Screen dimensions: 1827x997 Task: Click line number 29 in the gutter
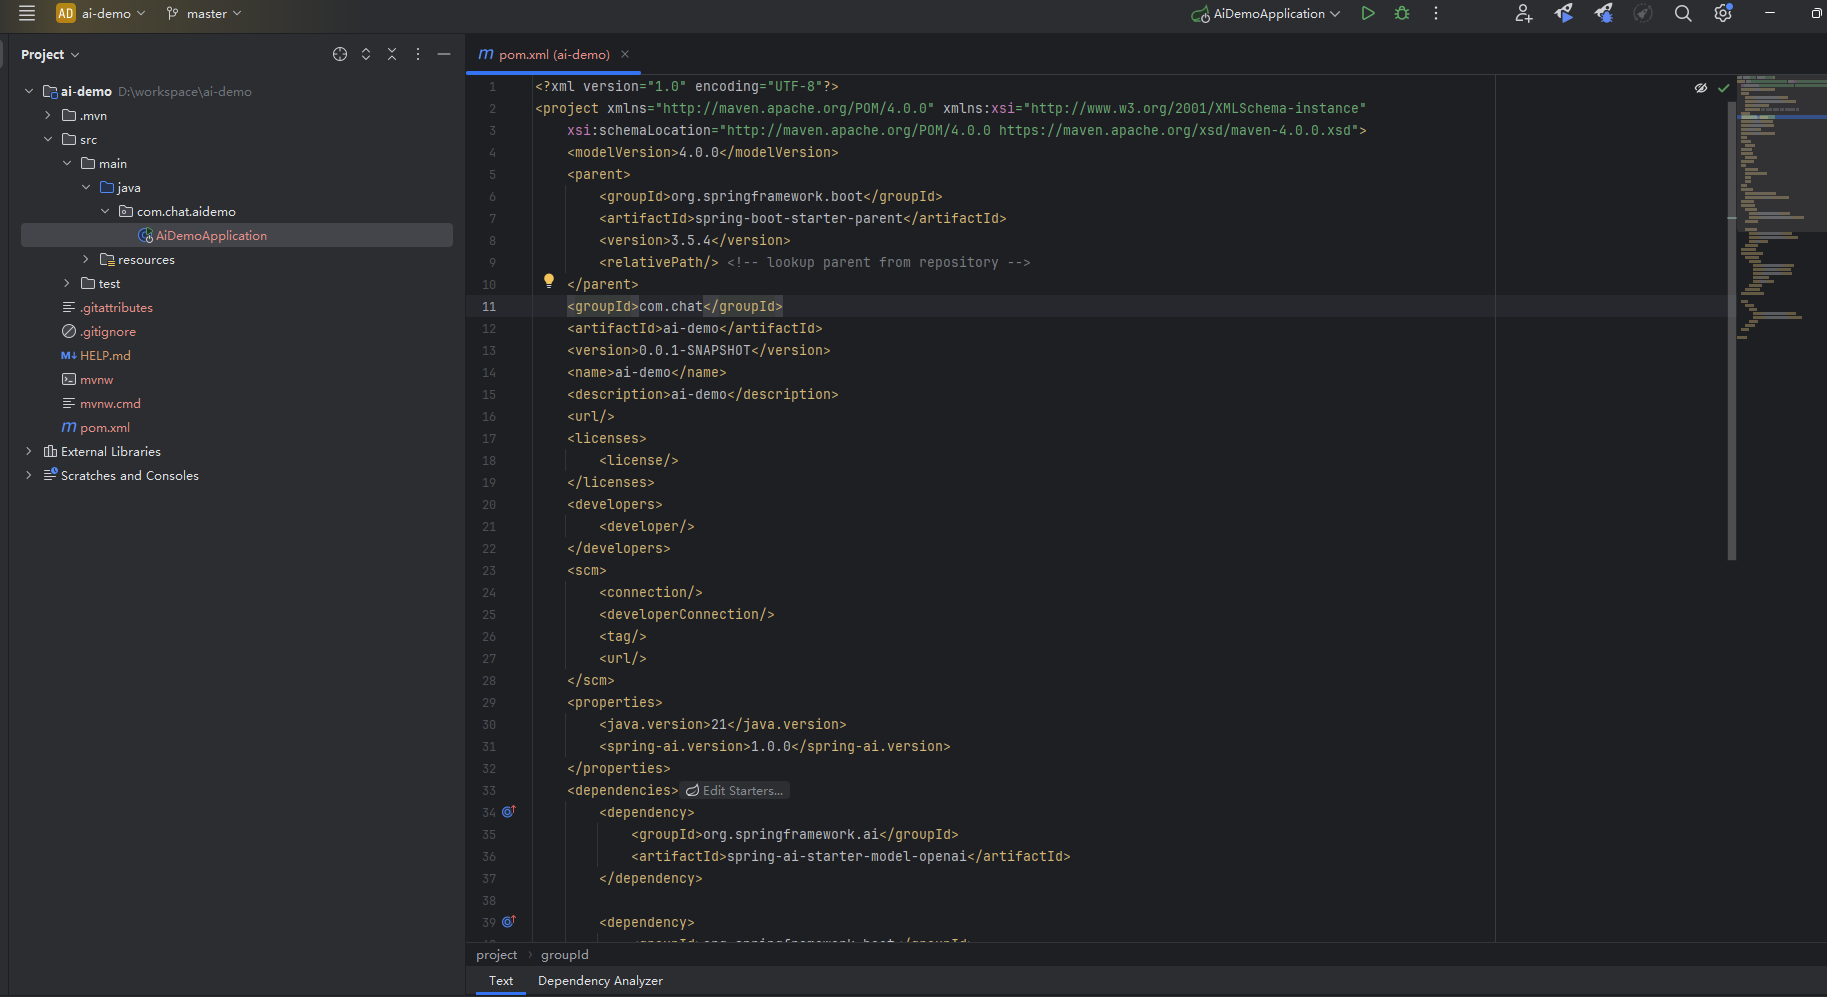(x=489, y=702)
